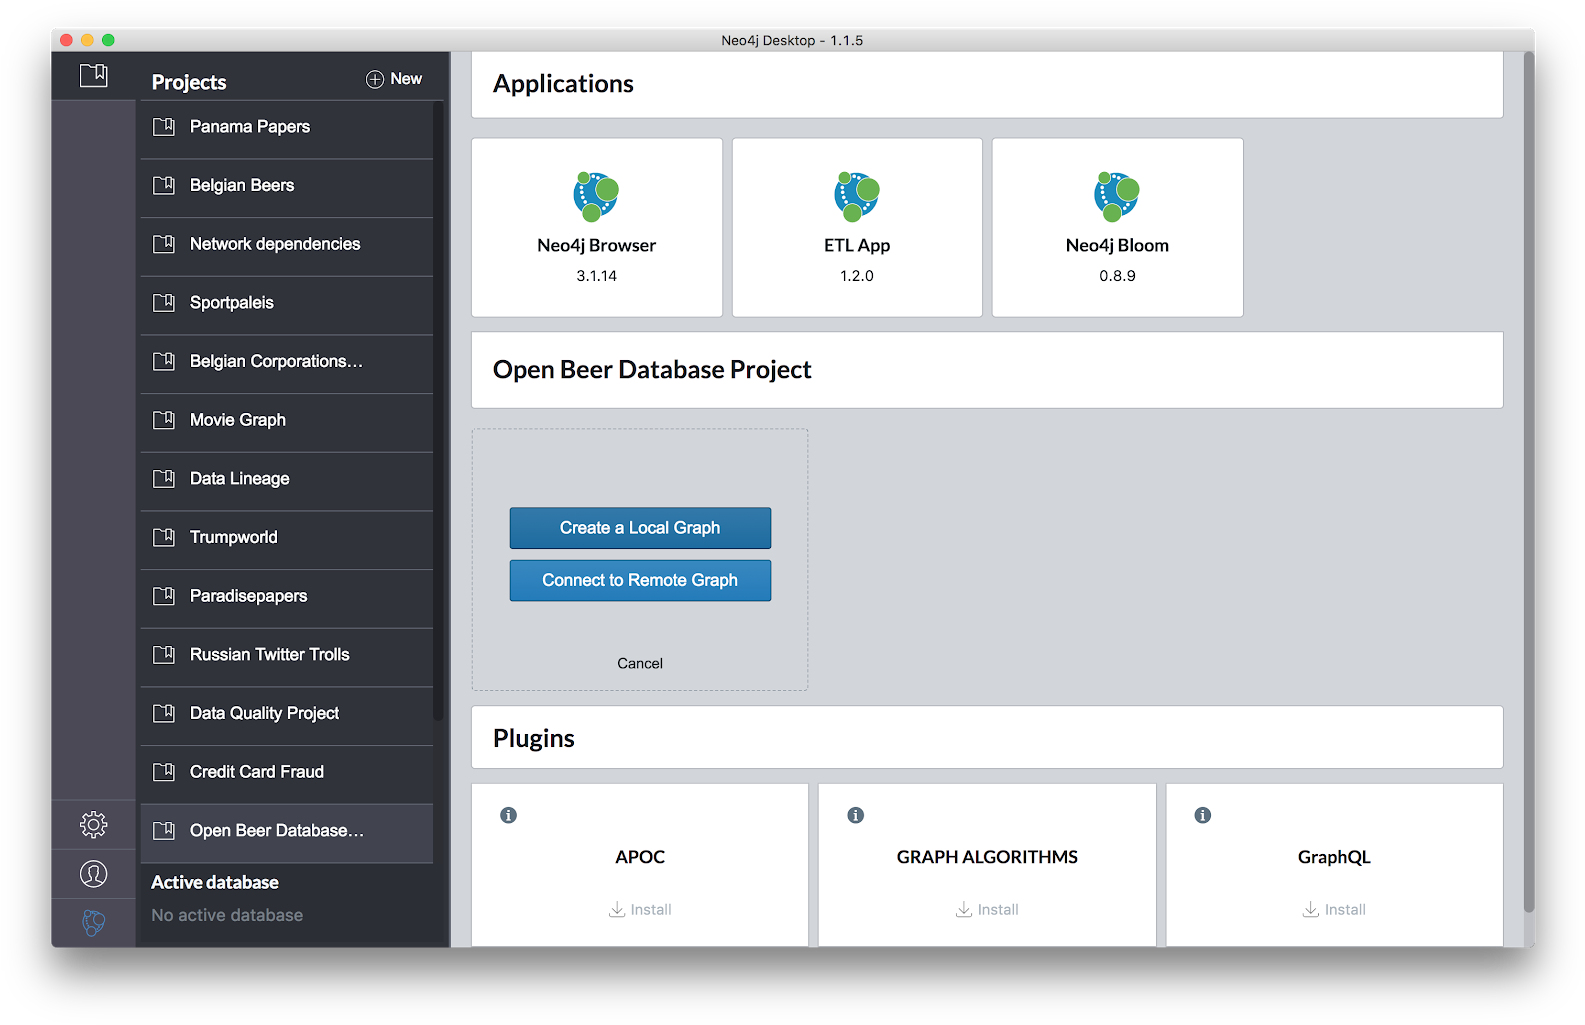
Task: Click the Neo4j Bloom name label
Action: pos(1117,246)
